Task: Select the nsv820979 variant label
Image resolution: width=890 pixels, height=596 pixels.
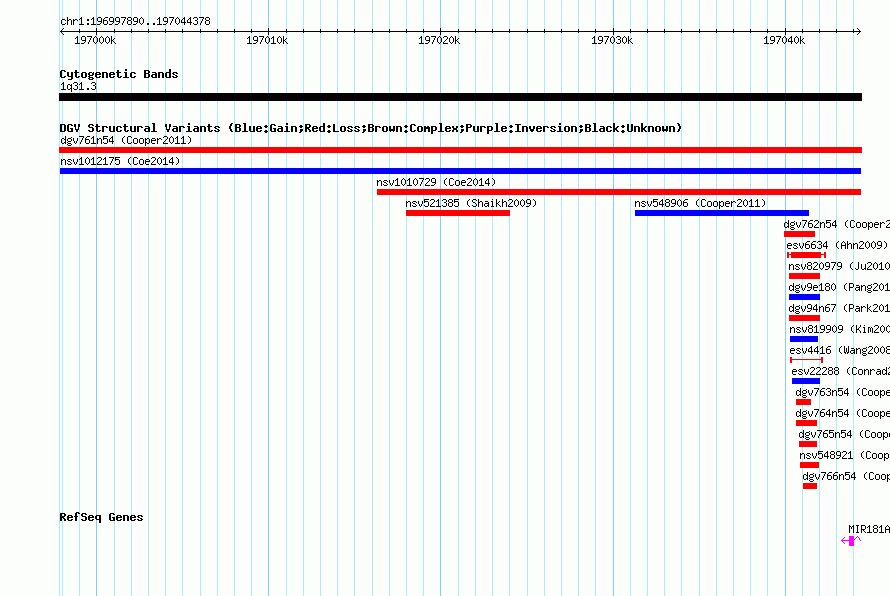Action: 839,266
